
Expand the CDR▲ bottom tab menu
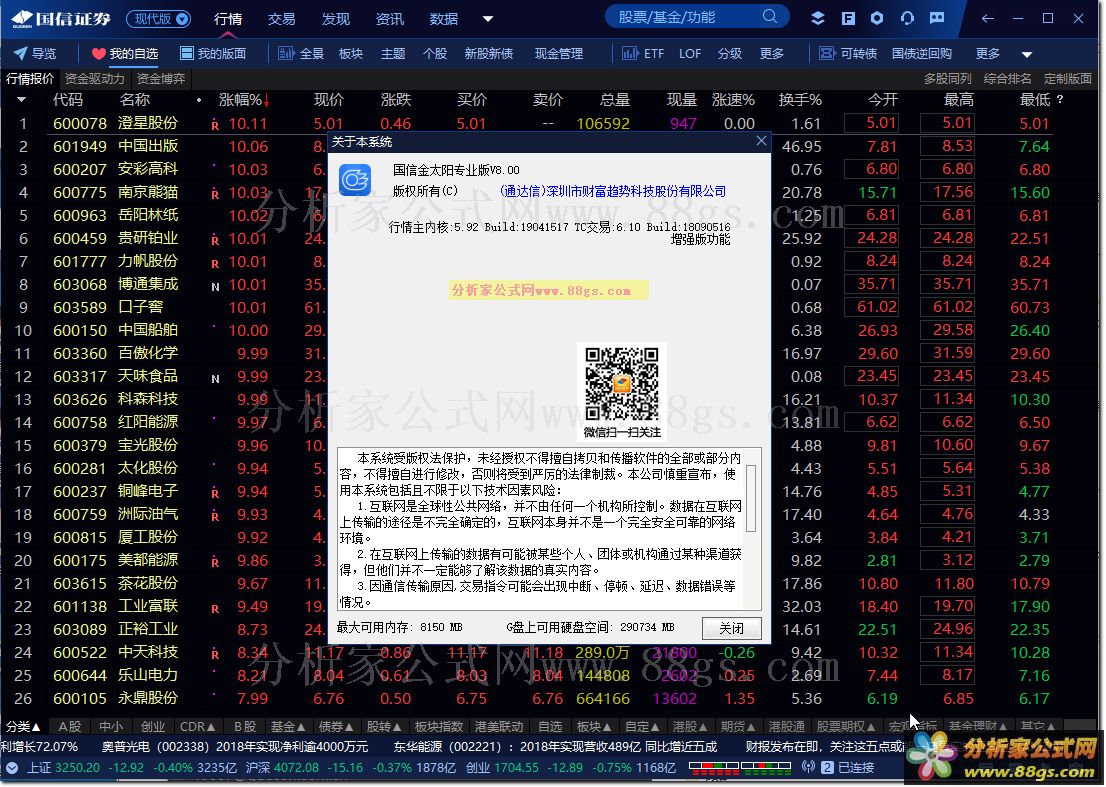coord(197,726)
